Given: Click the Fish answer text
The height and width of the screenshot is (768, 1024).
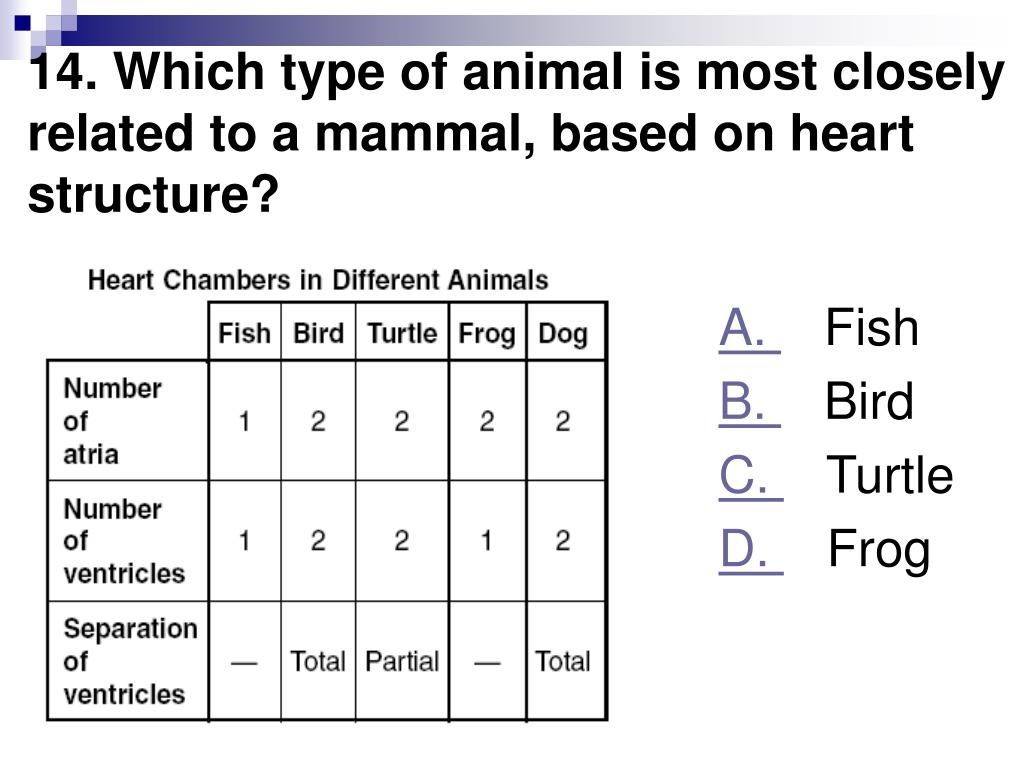Looking at the screenshot, I should 872,328.
